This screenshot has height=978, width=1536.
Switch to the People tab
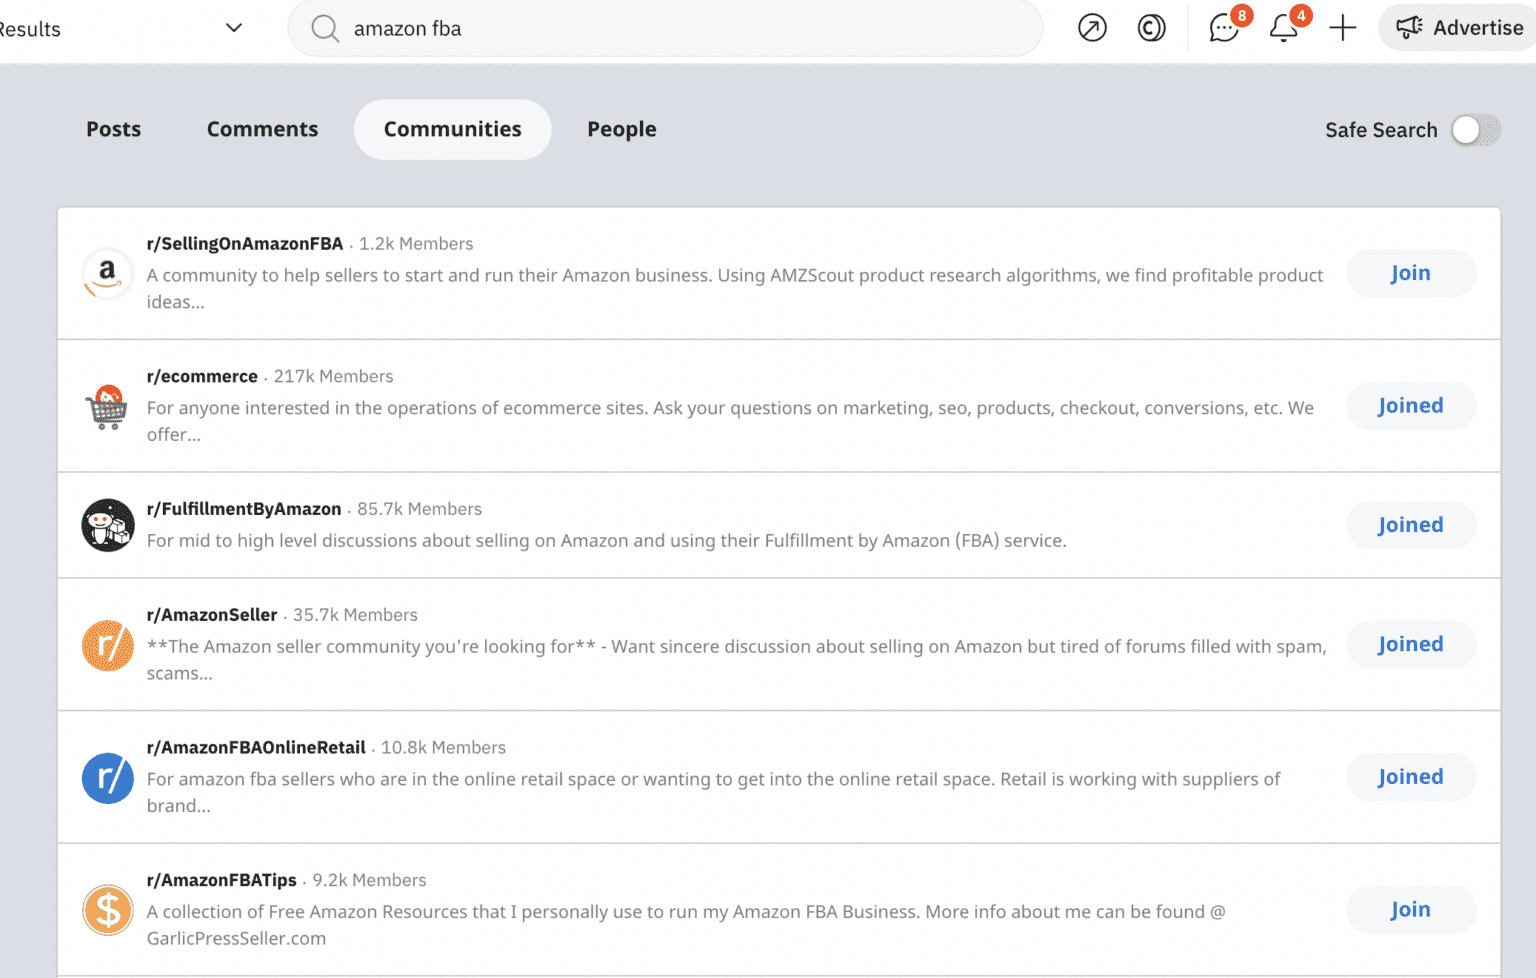click(621, 129)
